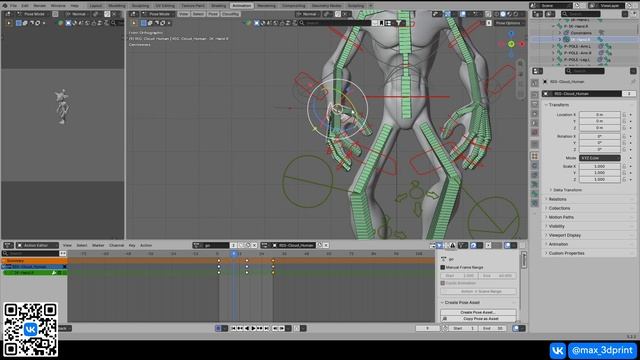Open Pose Mode dropdown in main viewport
This screenshot has width=640, height=360.
click(157, 14)
